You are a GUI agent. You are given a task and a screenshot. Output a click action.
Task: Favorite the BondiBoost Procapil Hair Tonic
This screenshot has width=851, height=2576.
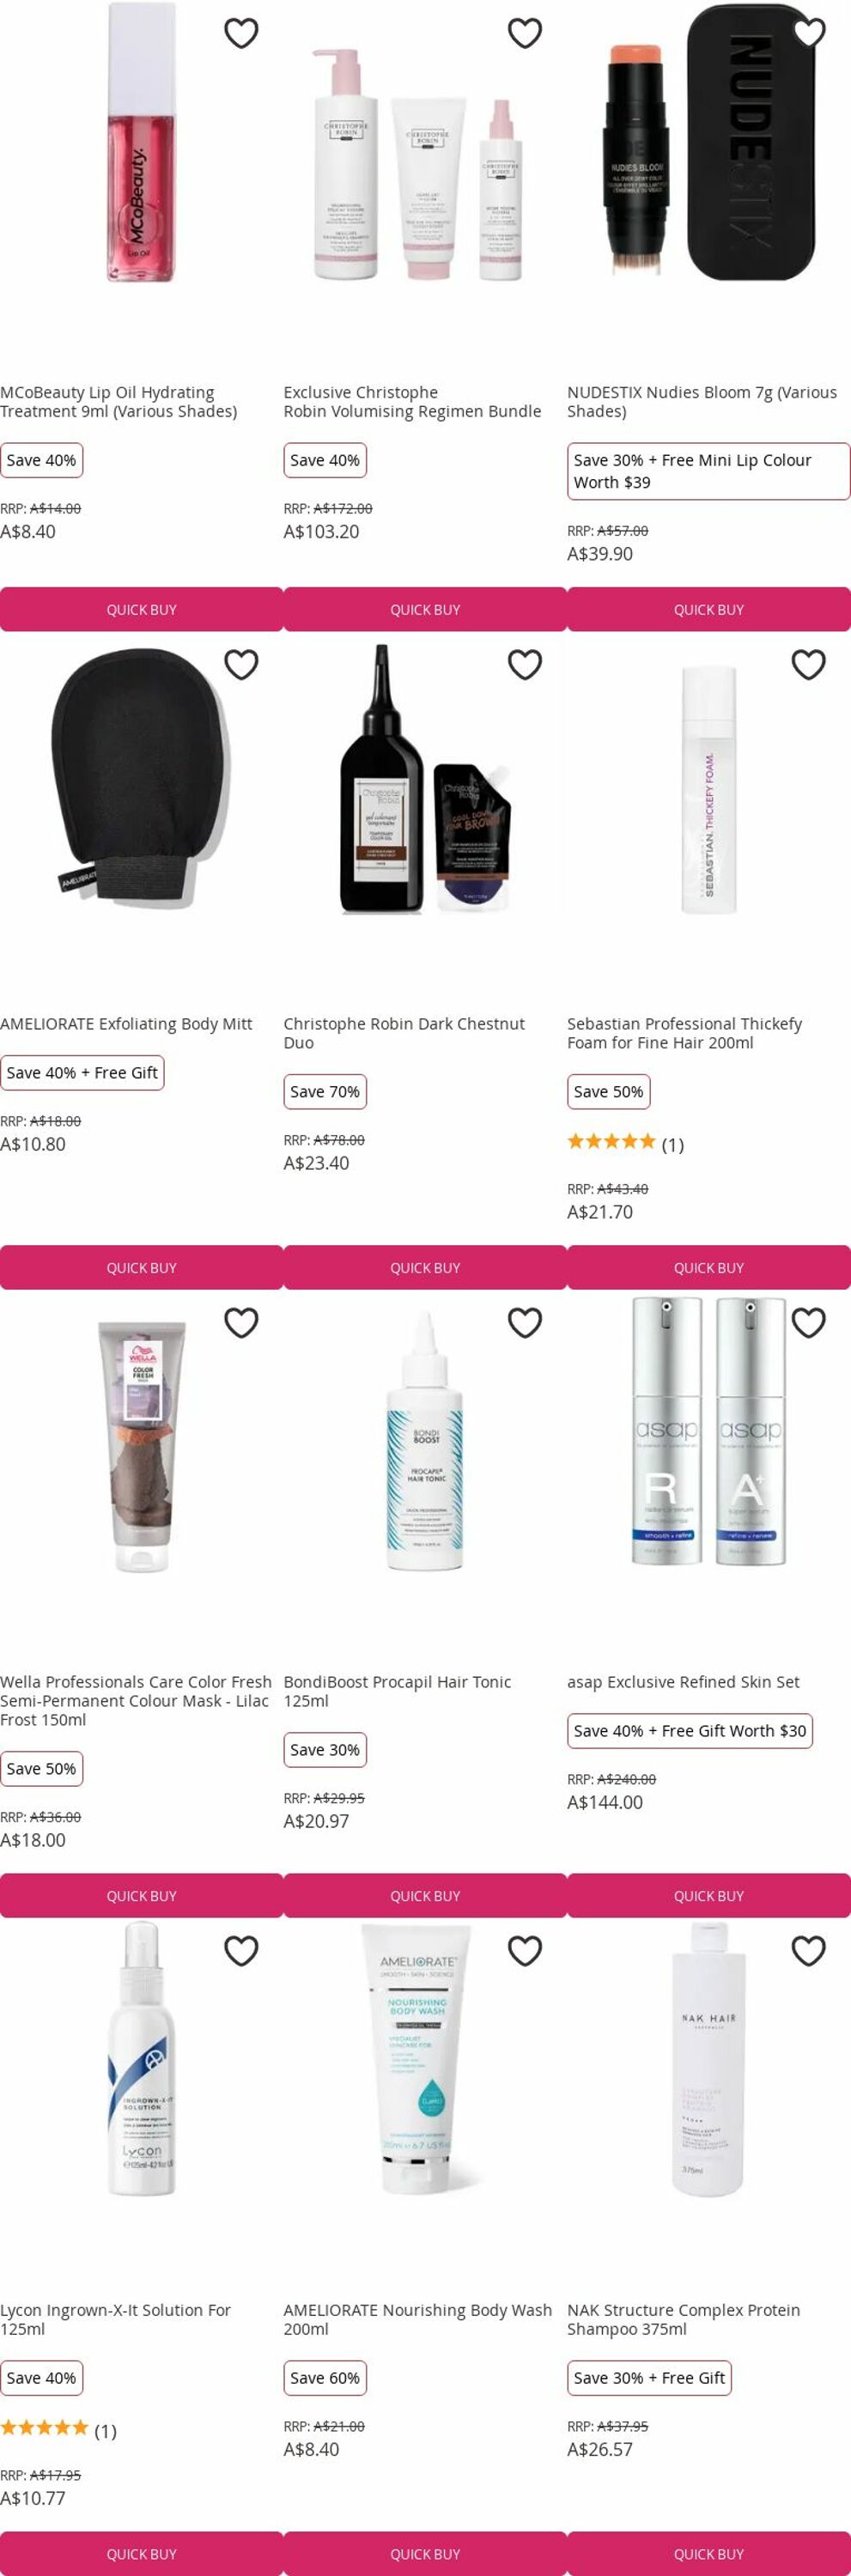(x=525, y=1323)
